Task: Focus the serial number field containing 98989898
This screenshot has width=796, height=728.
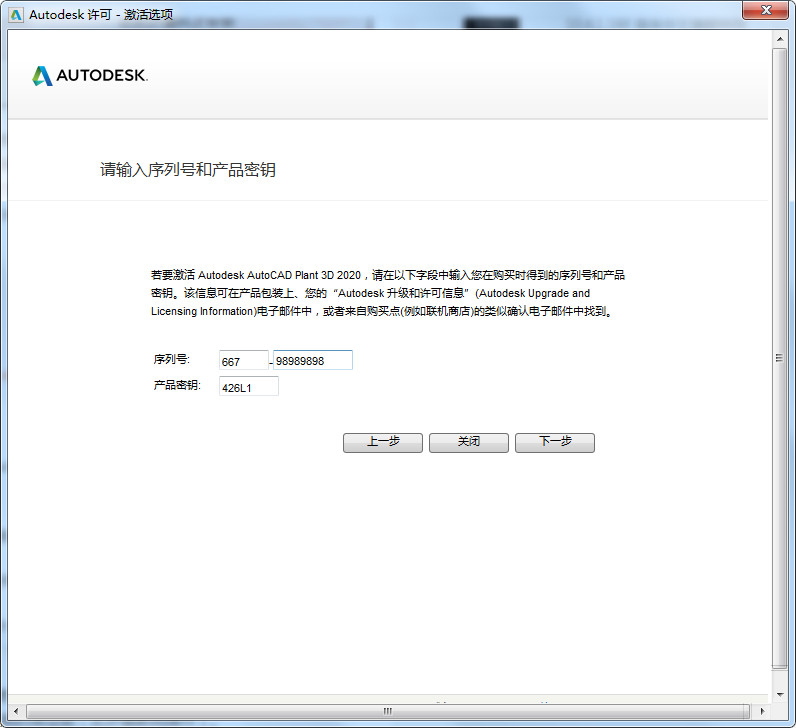Action: [x=313, y=360]
